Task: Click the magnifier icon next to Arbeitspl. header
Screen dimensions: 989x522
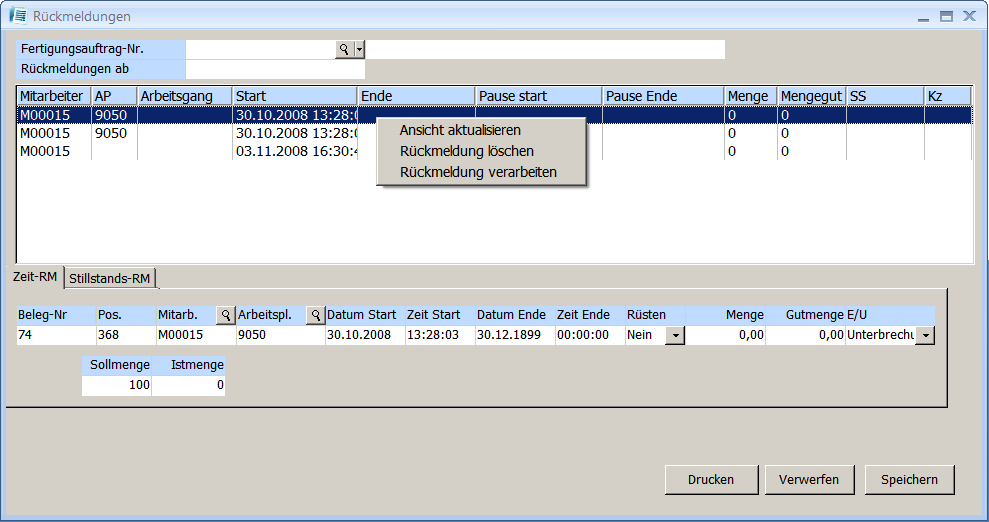Action: tap(315, 315)
